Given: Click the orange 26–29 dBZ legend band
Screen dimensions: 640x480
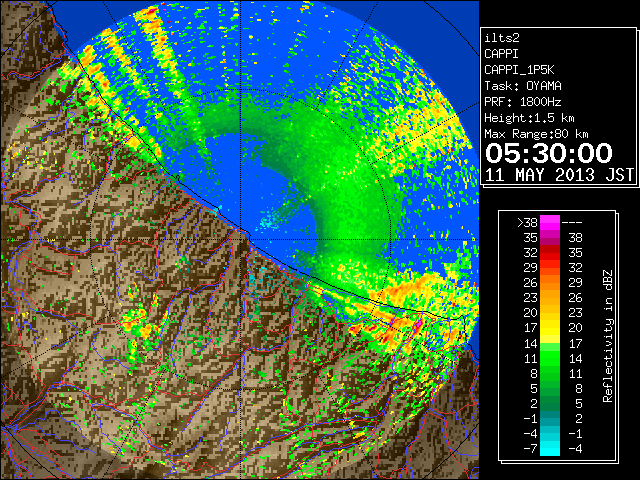Looking at the screenshot, I should (550, 282).
